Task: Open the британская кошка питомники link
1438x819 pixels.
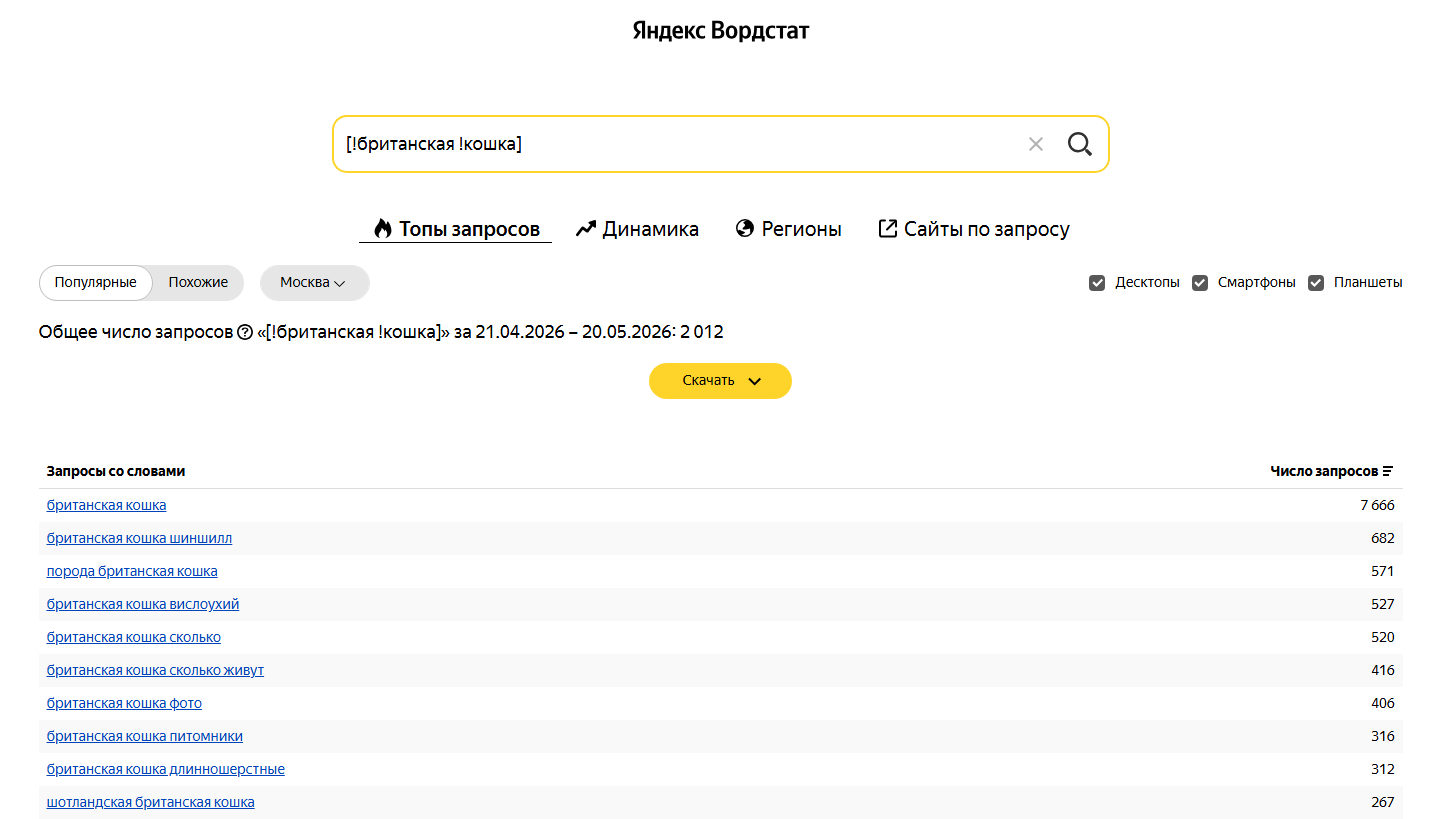Action: coord(145,736)
